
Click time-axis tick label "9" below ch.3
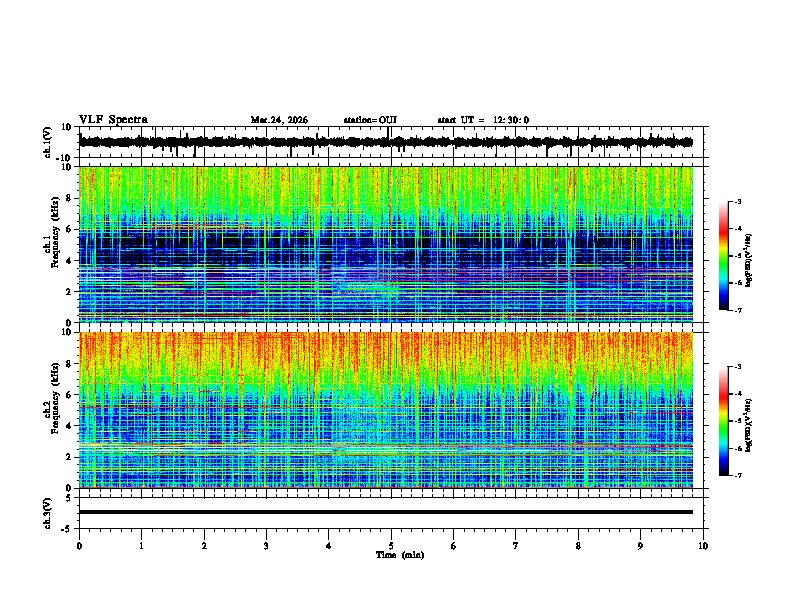coord(640,546)
